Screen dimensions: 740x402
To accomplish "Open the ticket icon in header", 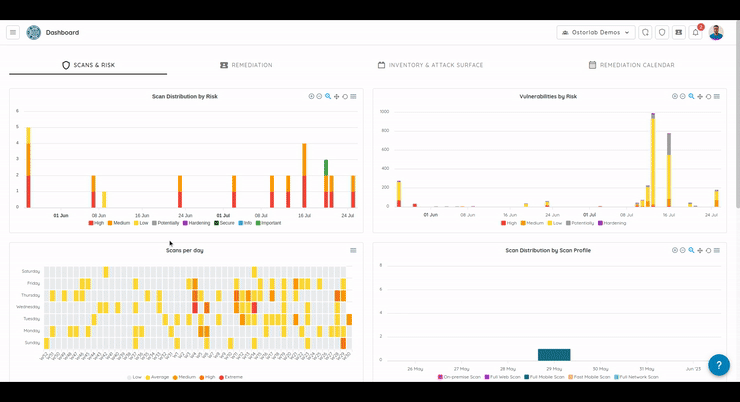I will click(679, 32).
